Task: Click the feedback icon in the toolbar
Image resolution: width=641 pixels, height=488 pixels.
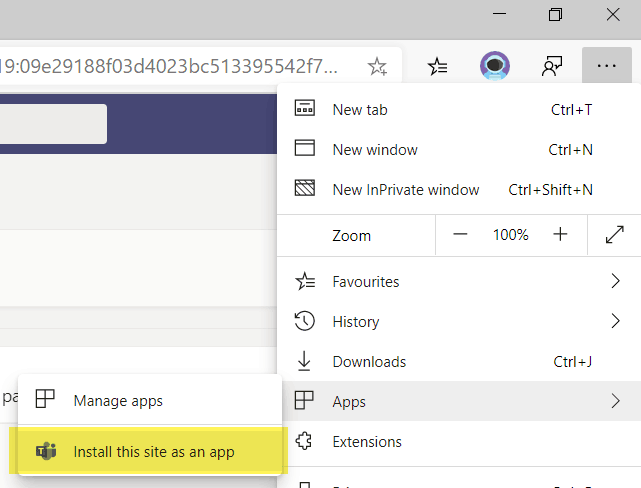Action: coord(551,67)
